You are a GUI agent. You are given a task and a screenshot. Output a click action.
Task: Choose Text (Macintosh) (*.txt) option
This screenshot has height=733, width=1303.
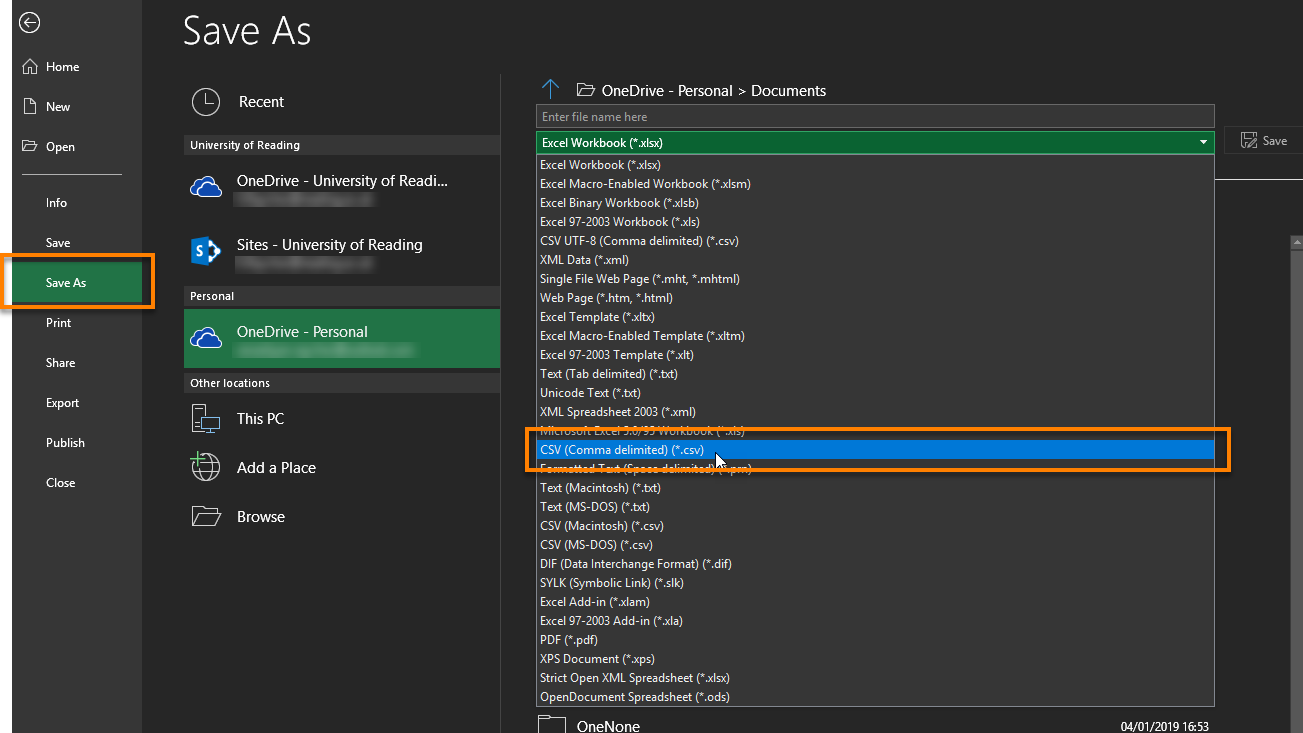pos(875,488)
